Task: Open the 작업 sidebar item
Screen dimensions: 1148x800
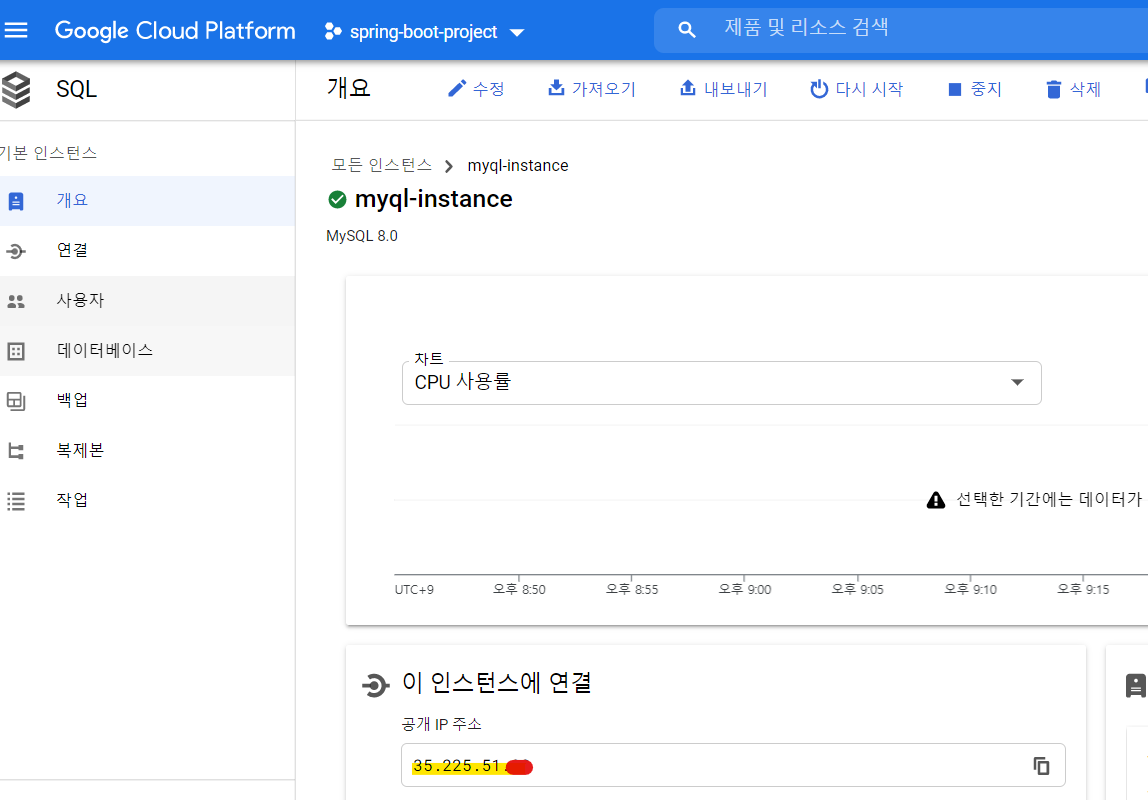Action: tap(147, 501)
